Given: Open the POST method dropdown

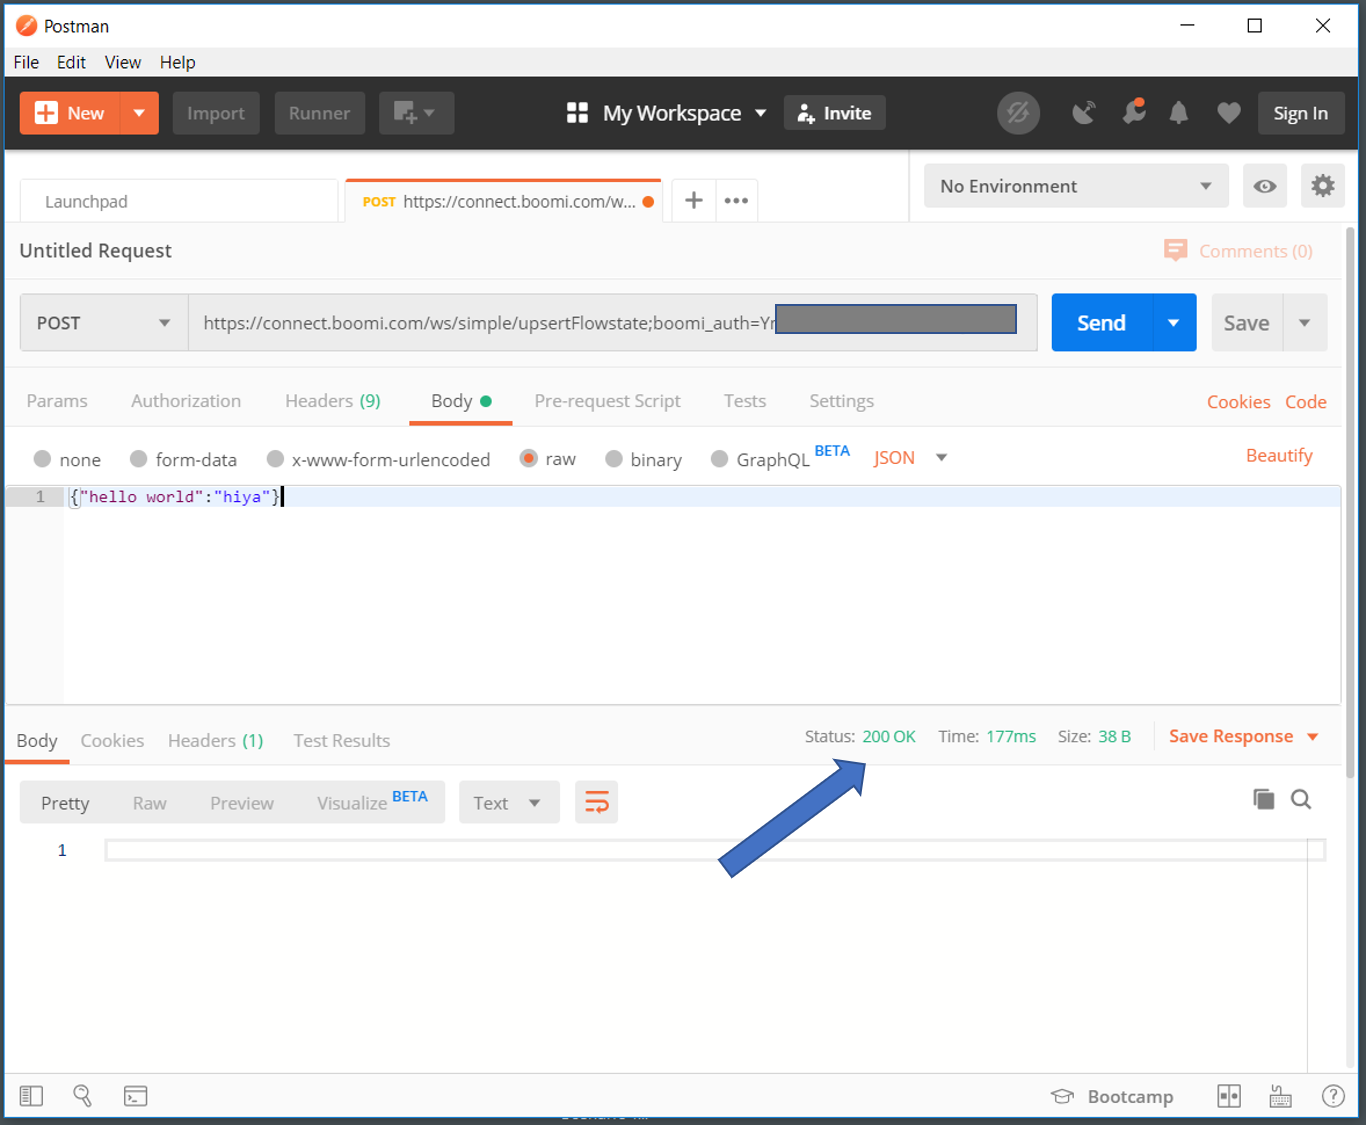Looking at the screenshot, I should [x=103, y=322].
